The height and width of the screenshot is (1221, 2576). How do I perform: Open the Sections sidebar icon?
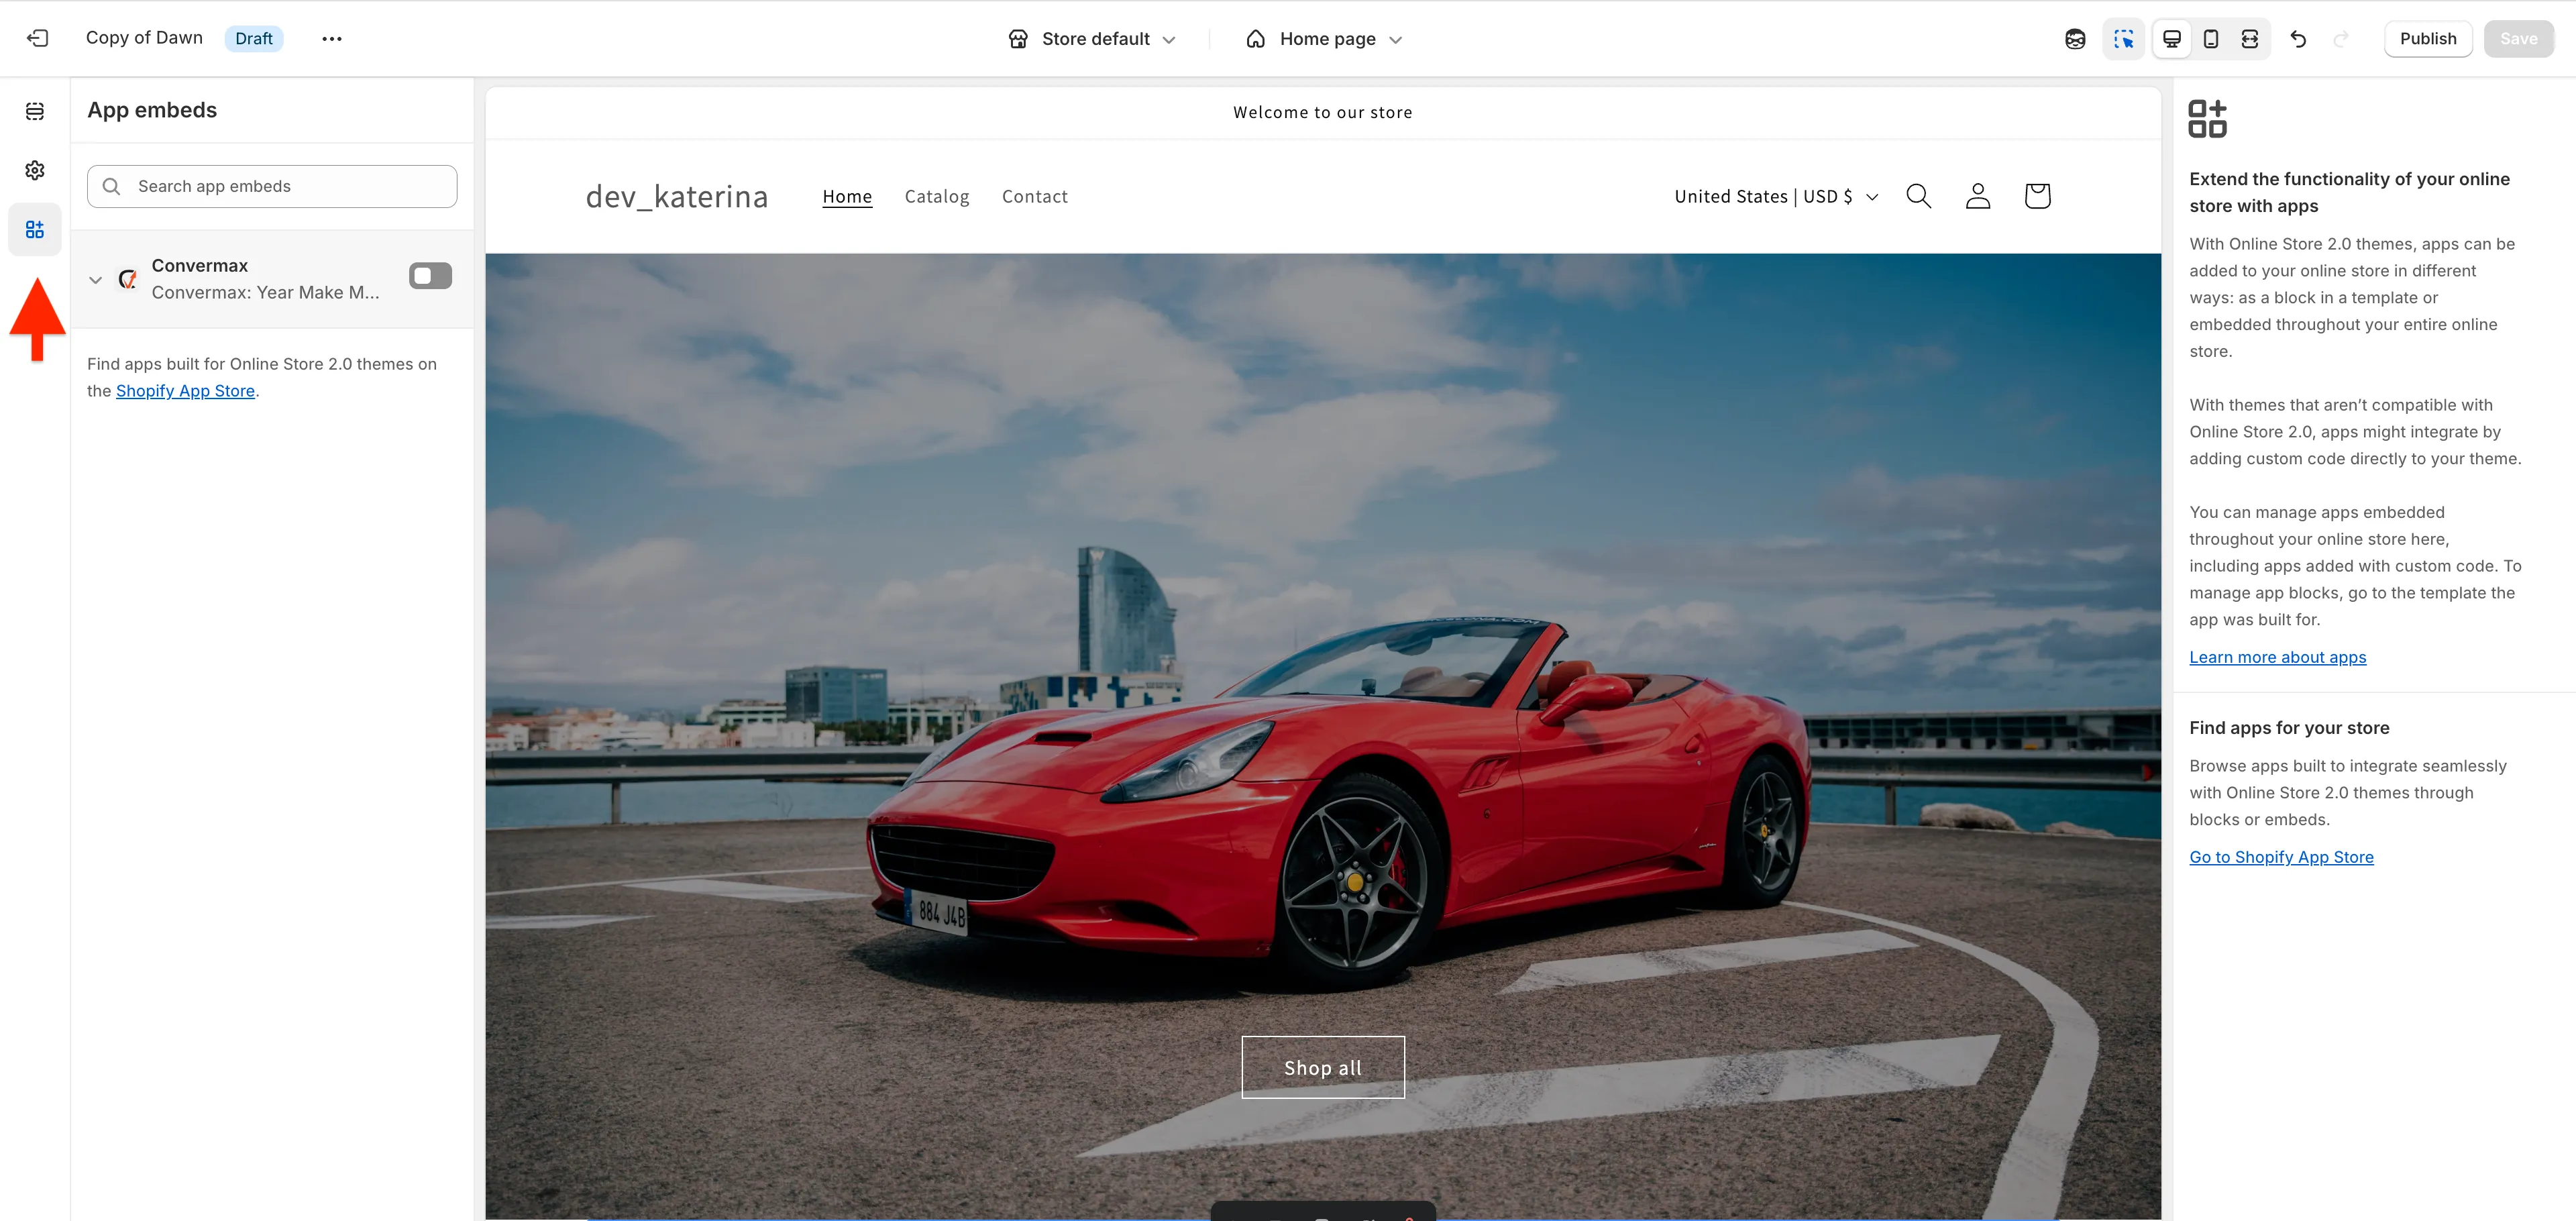[x=35, y=111]
